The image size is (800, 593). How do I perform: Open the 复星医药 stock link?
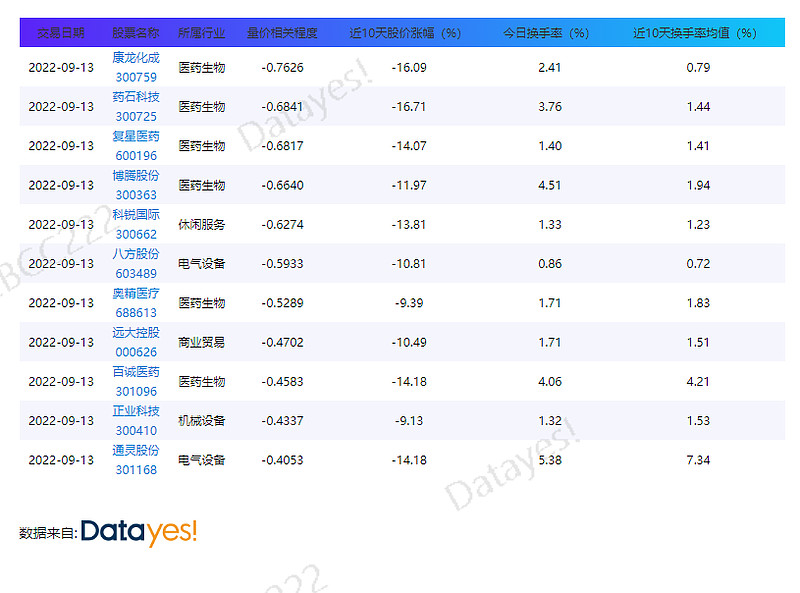[136, 136]
